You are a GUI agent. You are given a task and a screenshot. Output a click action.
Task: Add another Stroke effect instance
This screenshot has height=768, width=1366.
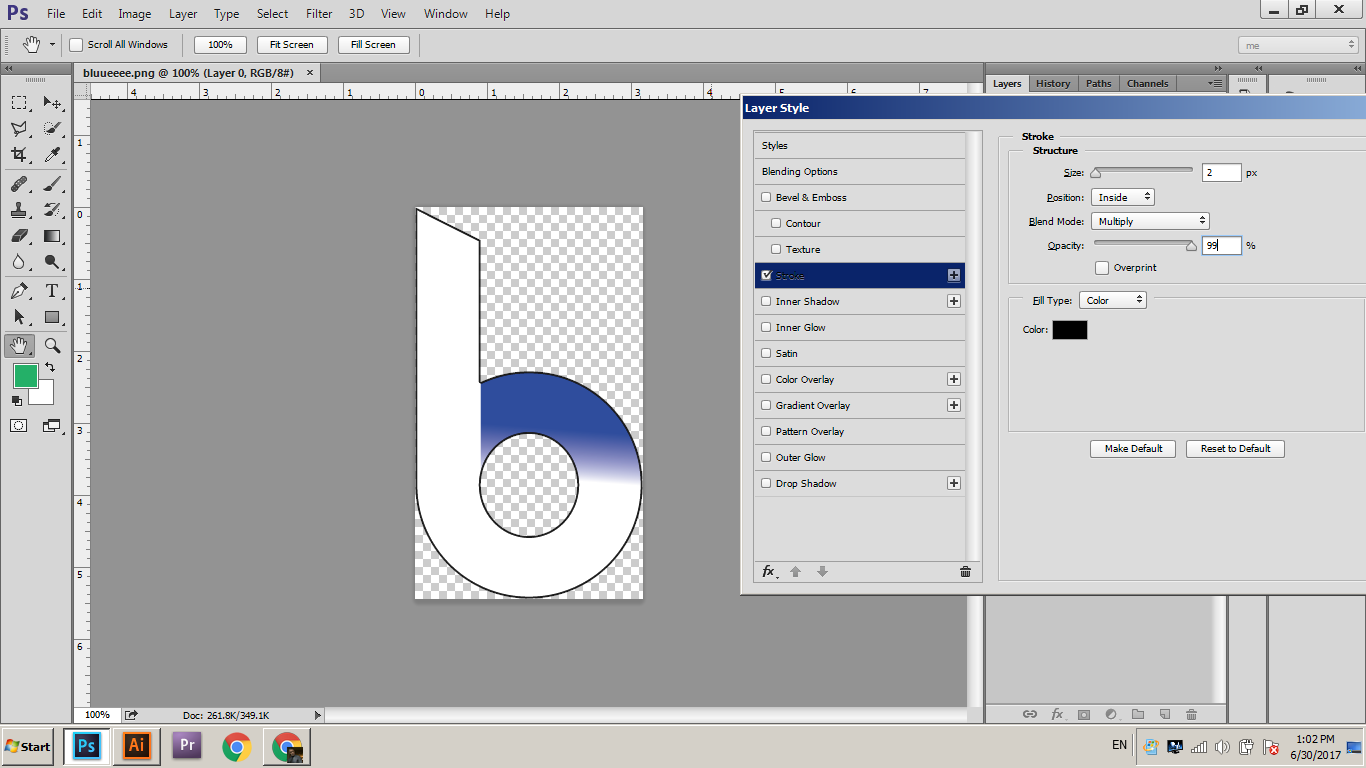pyautogui.click(x=954, y=275)
